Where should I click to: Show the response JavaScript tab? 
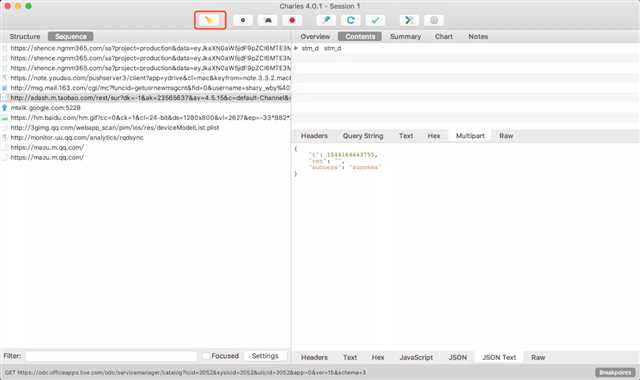click(416, 357)
